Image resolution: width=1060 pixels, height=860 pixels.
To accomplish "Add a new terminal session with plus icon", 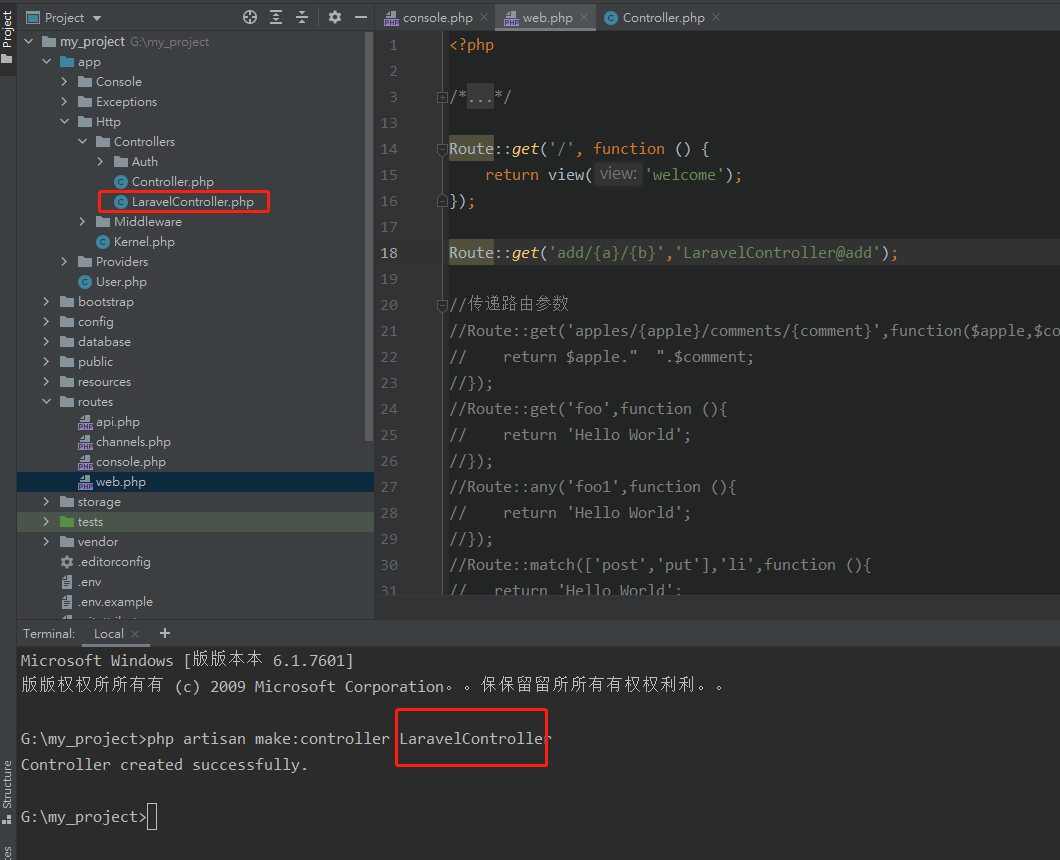I will click(165, 633).
